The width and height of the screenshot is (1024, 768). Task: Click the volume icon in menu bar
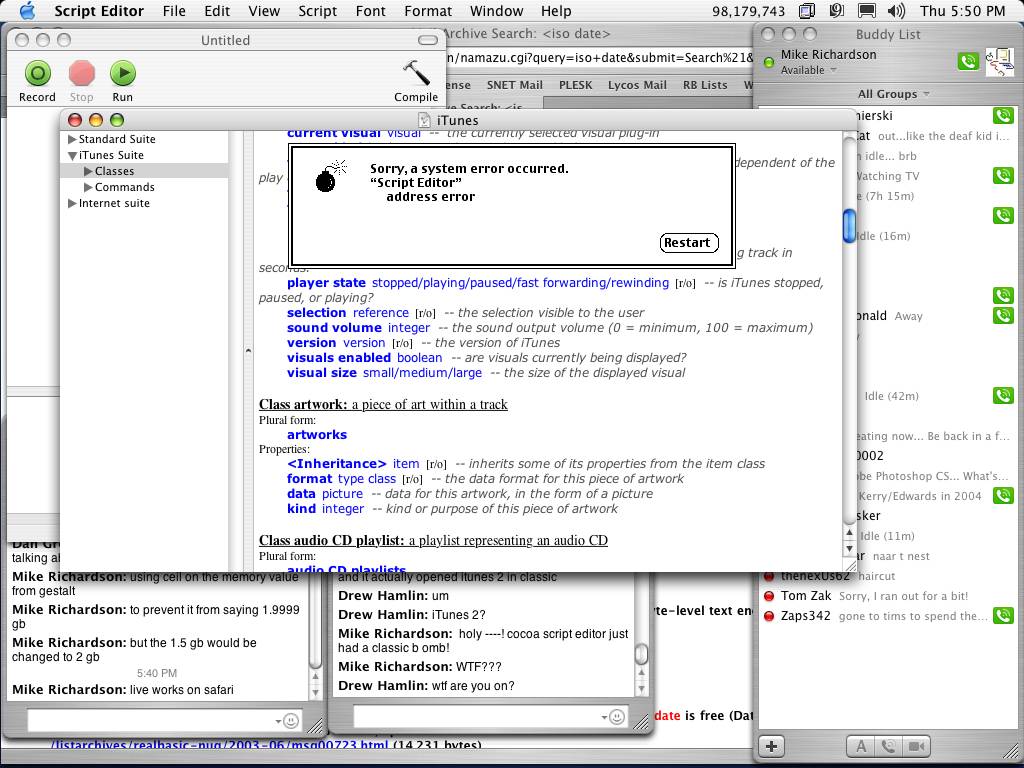tap(897, 10)
